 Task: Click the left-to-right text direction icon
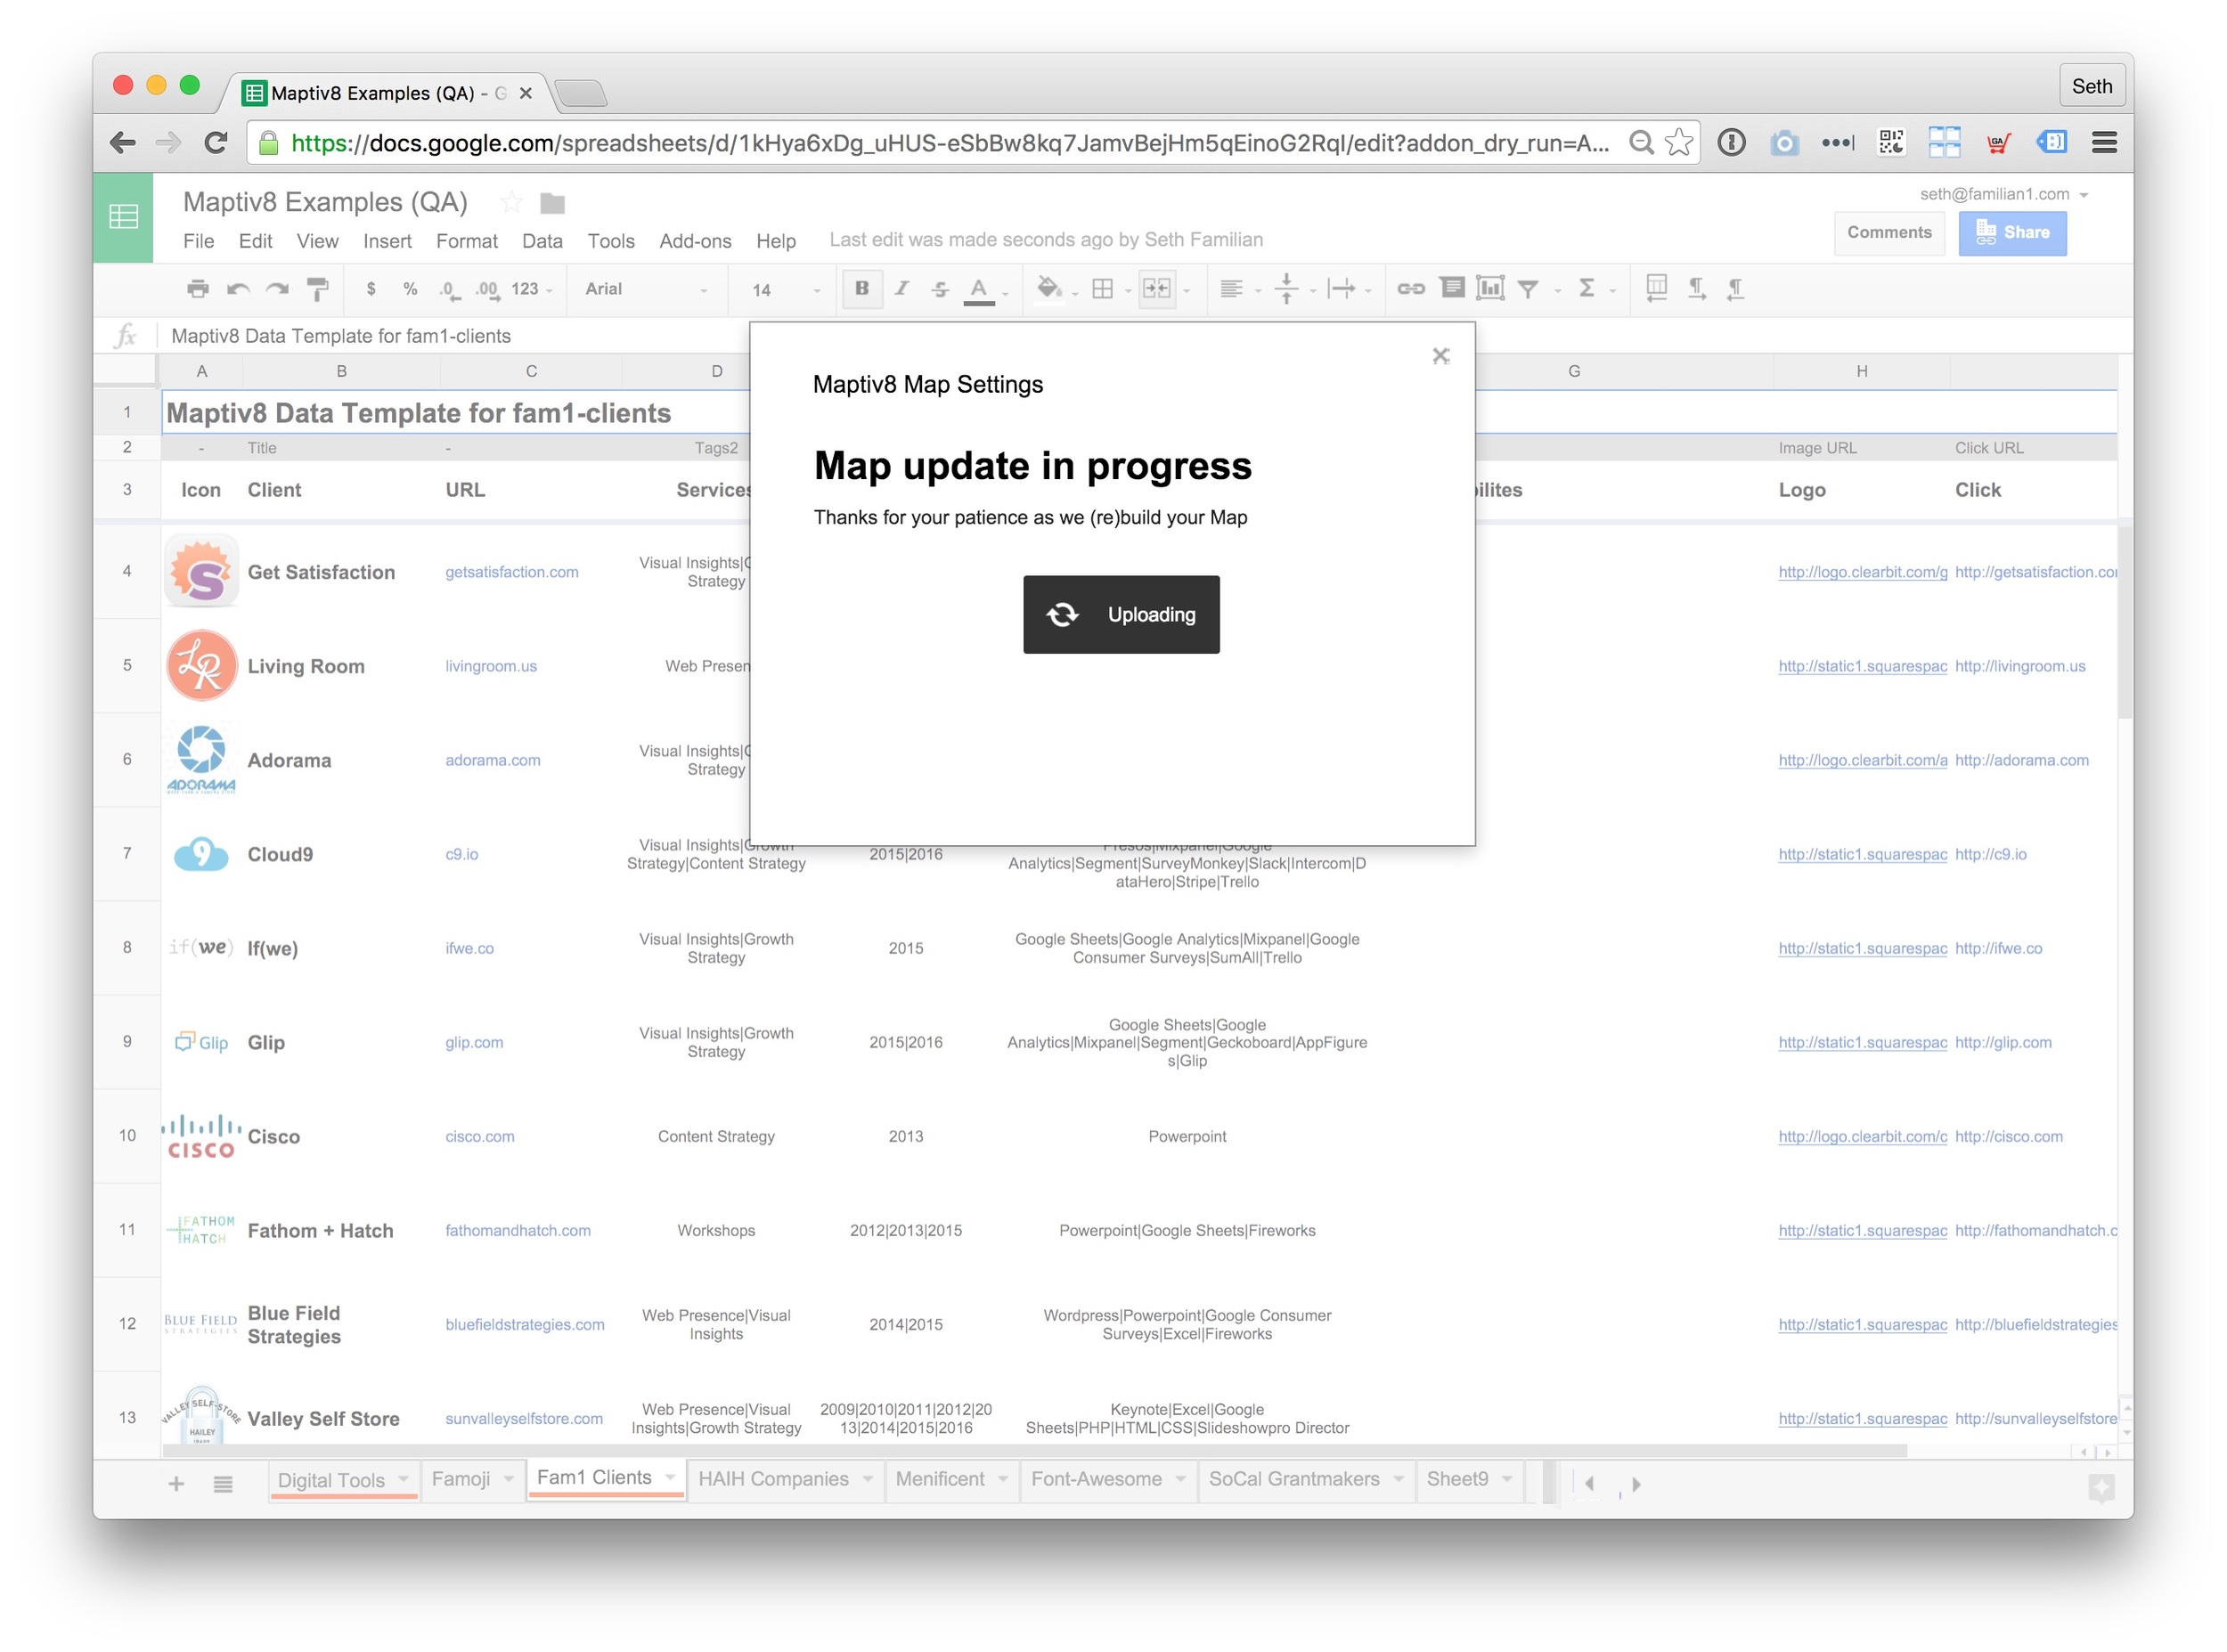pos(1697,289)
